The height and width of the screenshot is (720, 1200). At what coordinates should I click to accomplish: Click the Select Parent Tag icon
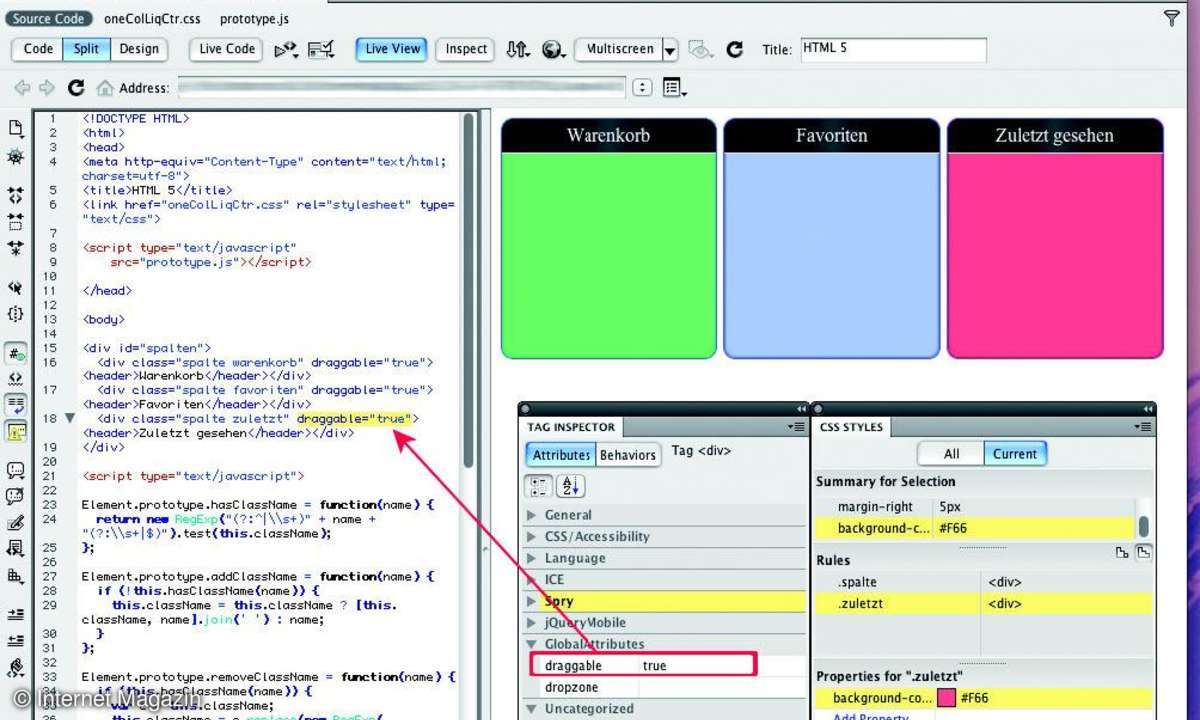[16, 288]
